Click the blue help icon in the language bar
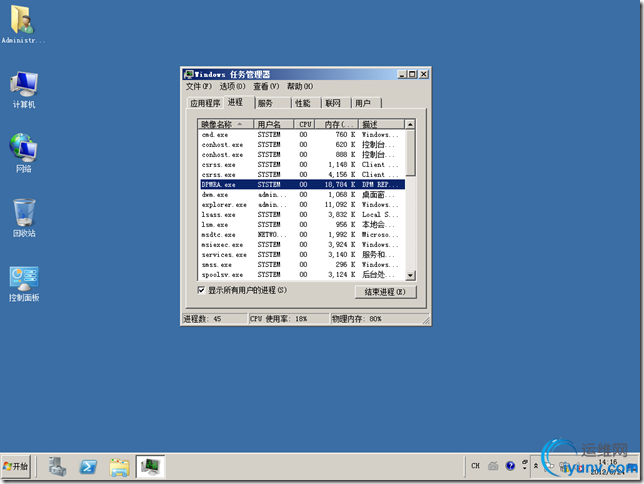 (510, 466)
